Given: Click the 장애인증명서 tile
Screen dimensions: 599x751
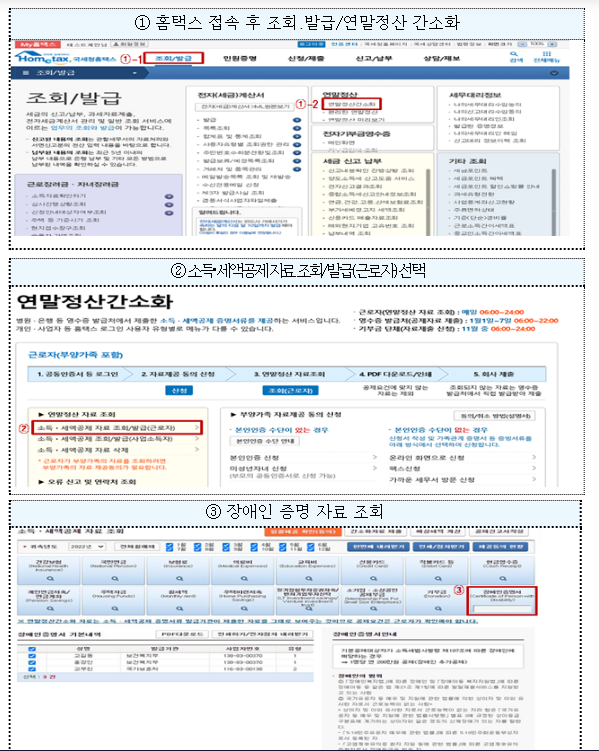Looking at the screenshot, I should [502, 601].
